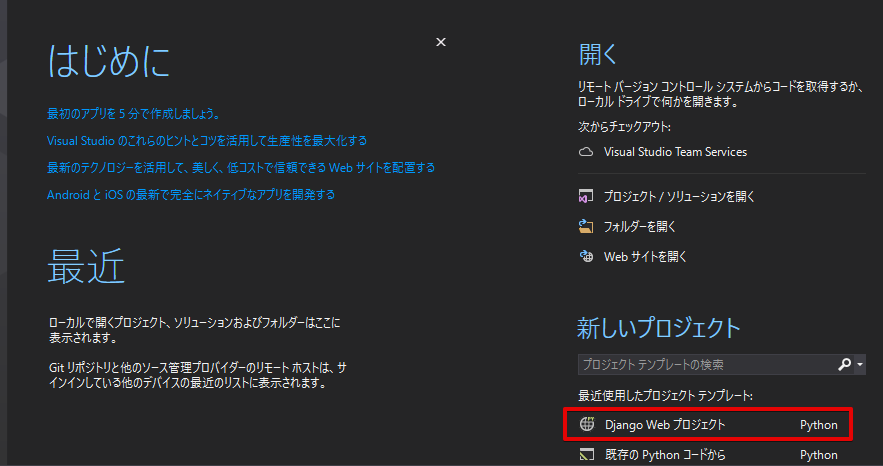883x466 pixels.
Task: Close the はじめに section with the X
Action: (441, 42)
